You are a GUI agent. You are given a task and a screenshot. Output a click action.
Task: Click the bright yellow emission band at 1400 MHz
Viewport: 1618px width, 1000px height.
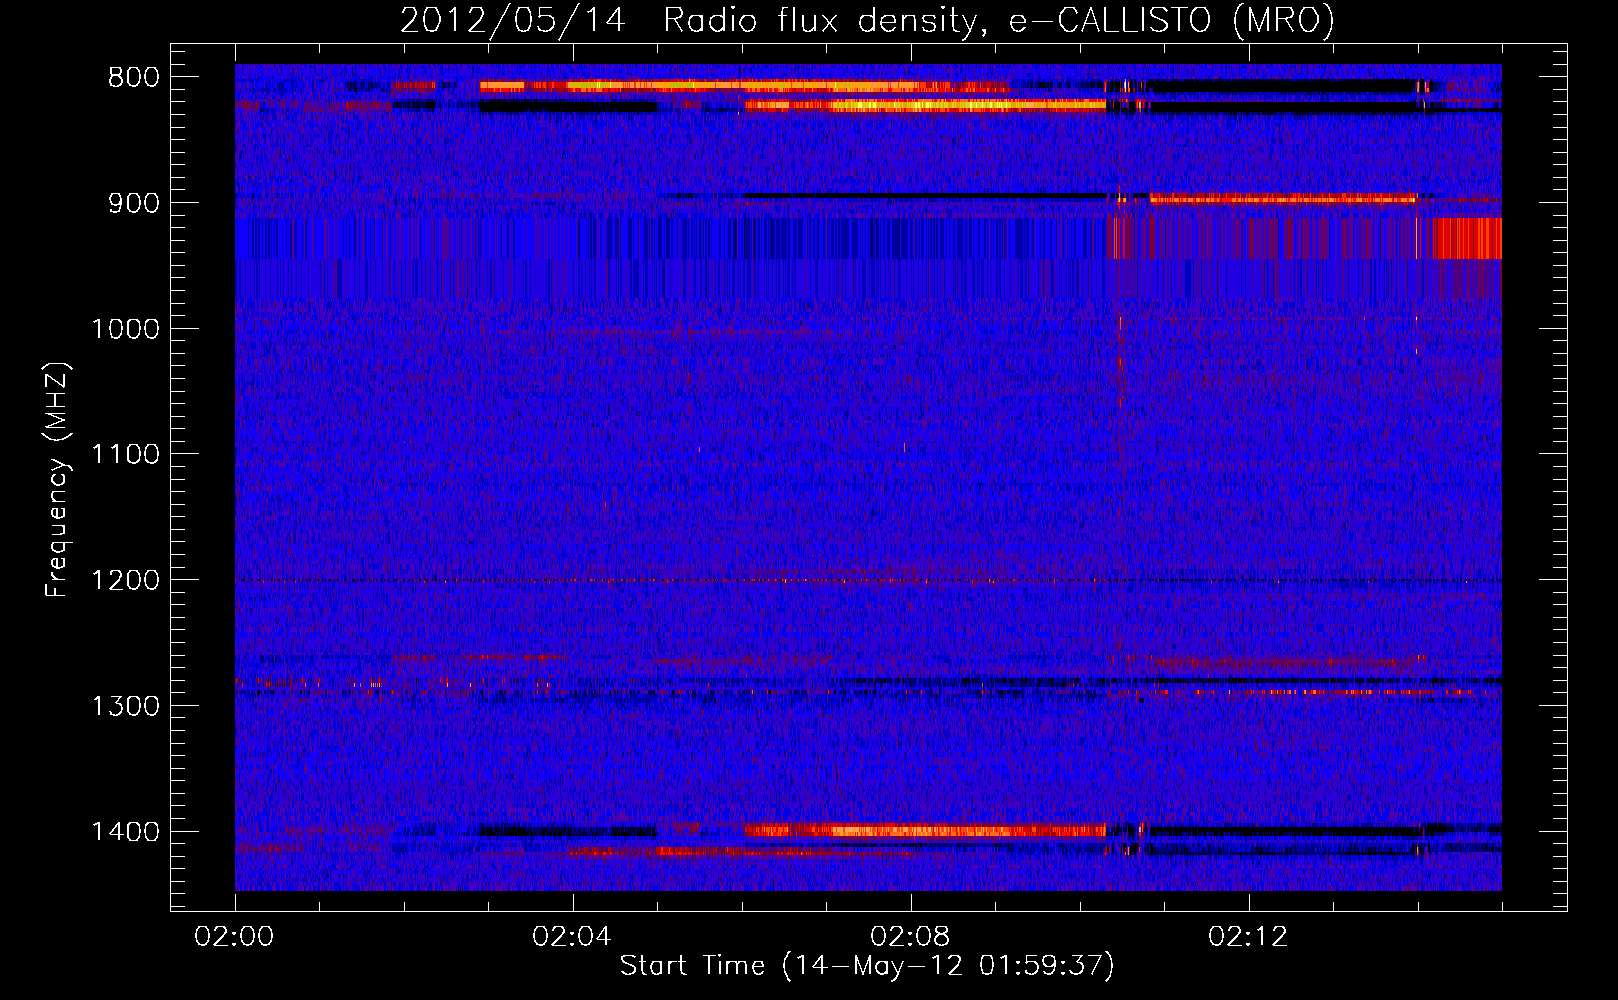click(925, 830)
